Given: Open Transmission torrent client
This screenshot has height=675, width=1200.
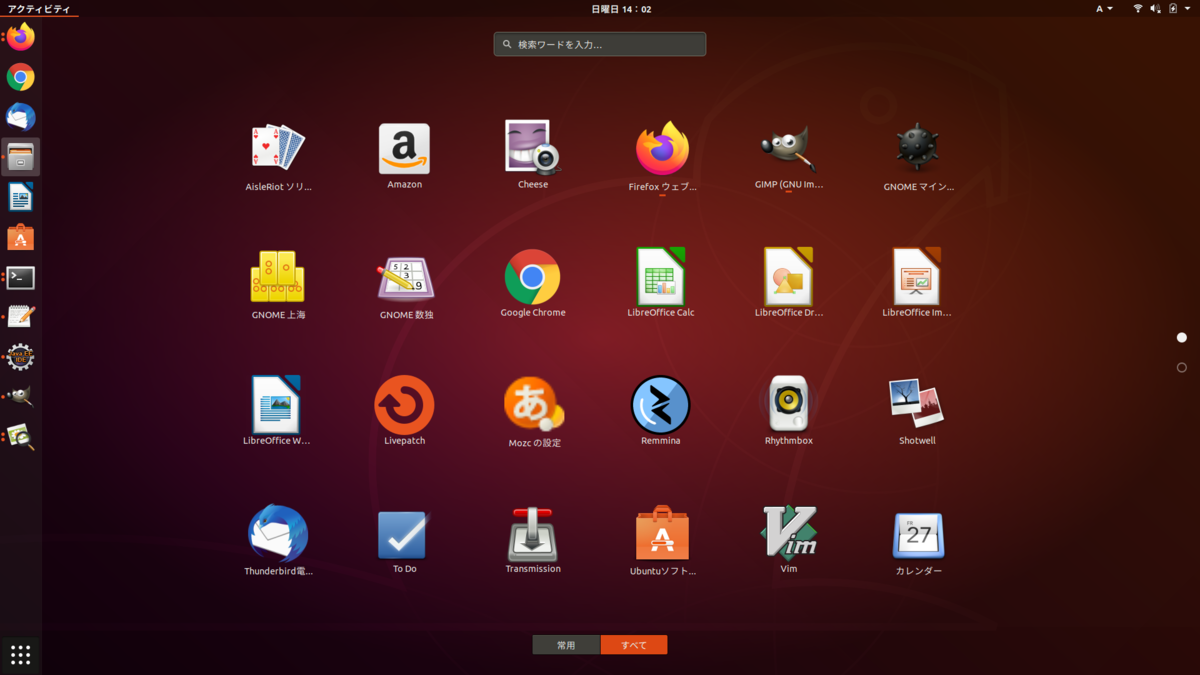Looking at the screenshot, I should point(532,534).
